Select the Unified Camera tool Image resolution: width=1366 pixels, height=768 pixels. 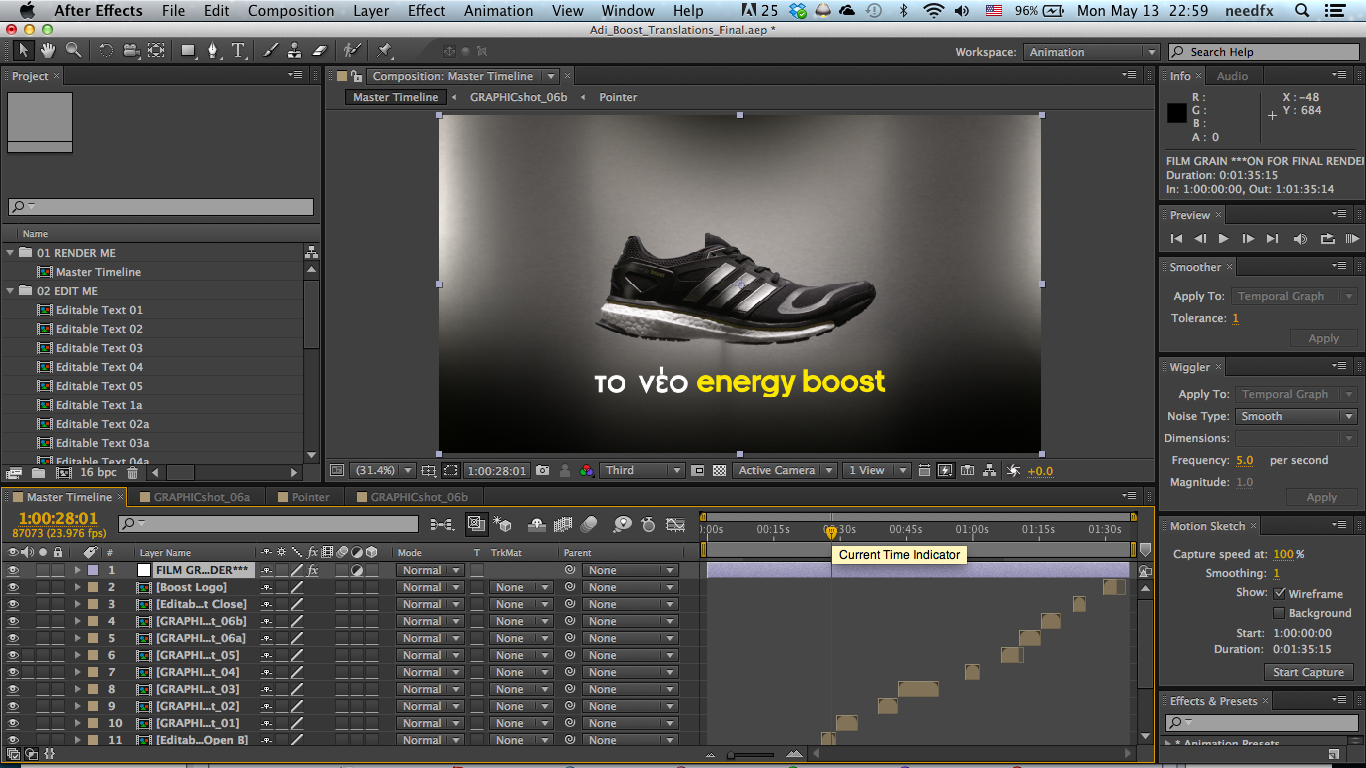point(131,50)
